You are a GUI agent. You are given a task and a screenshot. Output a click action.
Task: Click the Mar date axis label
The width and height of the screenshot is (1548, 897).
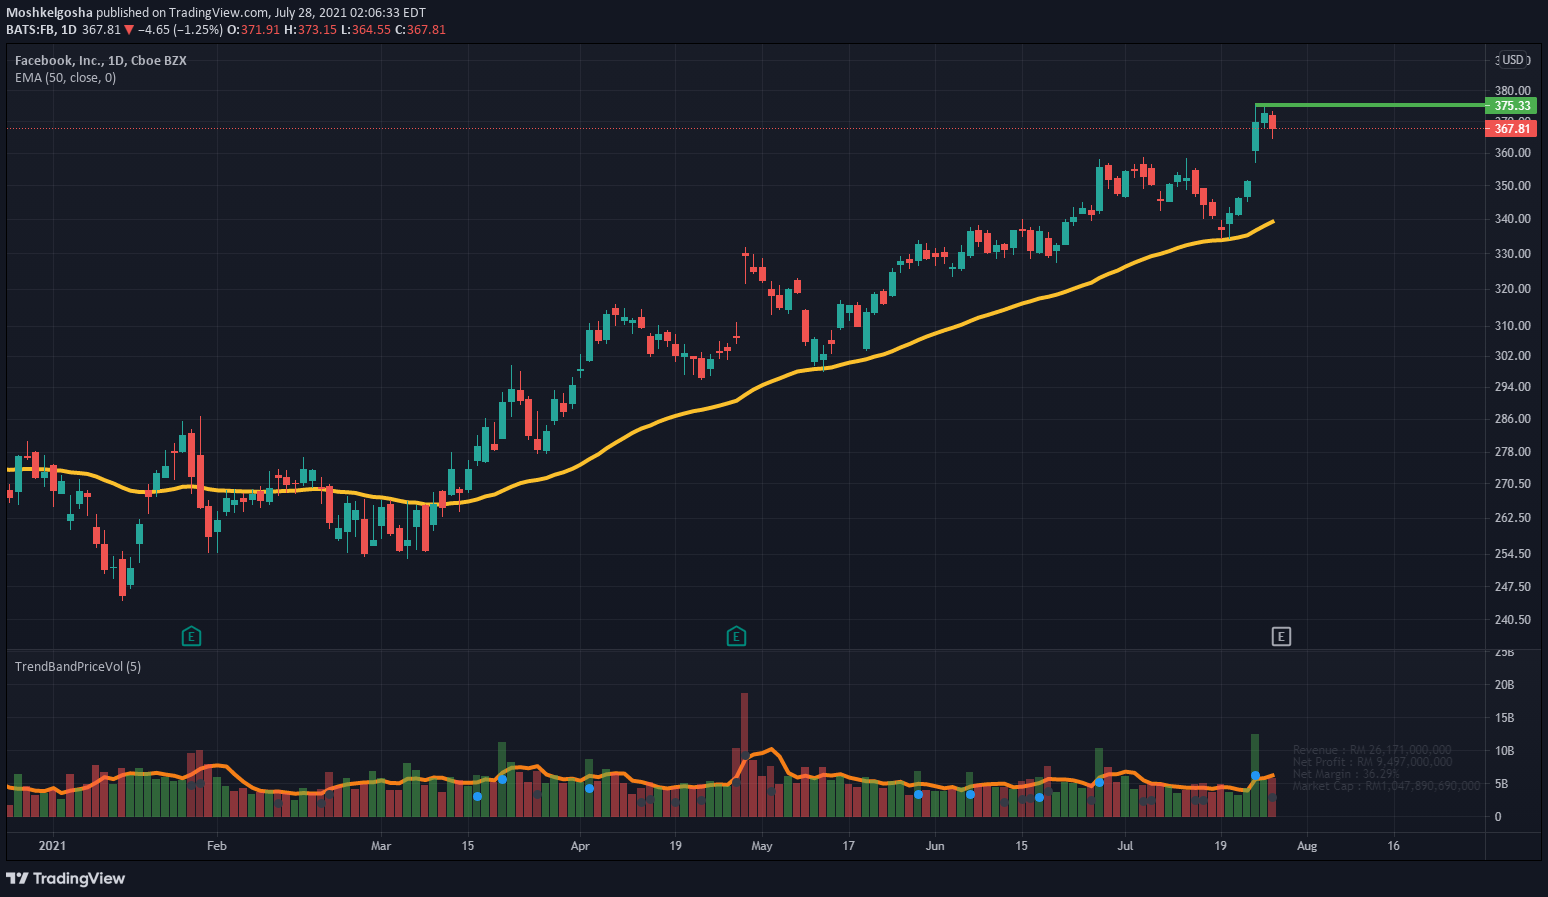(381, 846)
